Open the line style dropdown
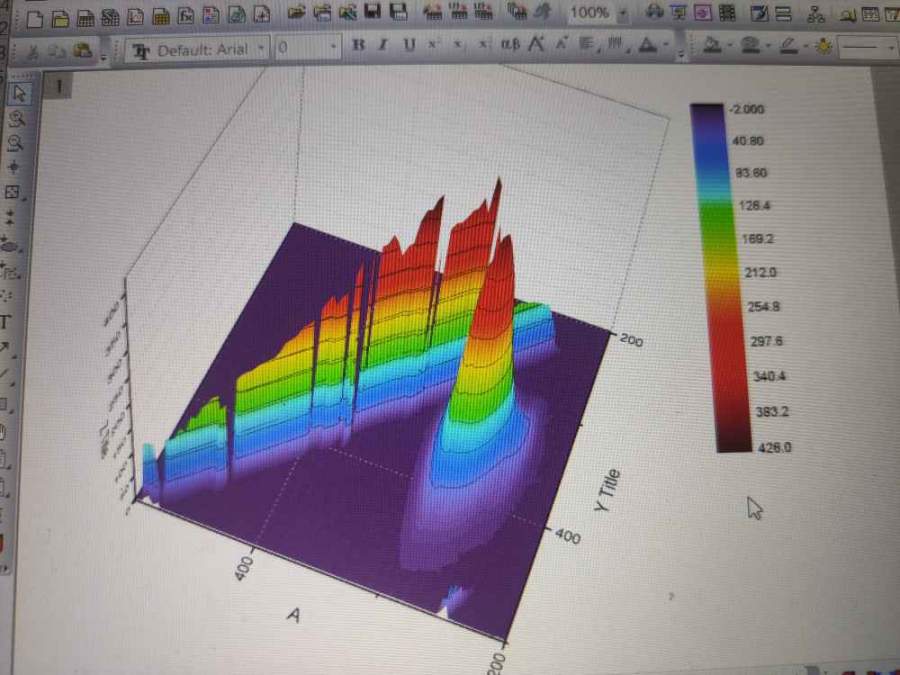 pyautogui.click(x=890, y=47)
